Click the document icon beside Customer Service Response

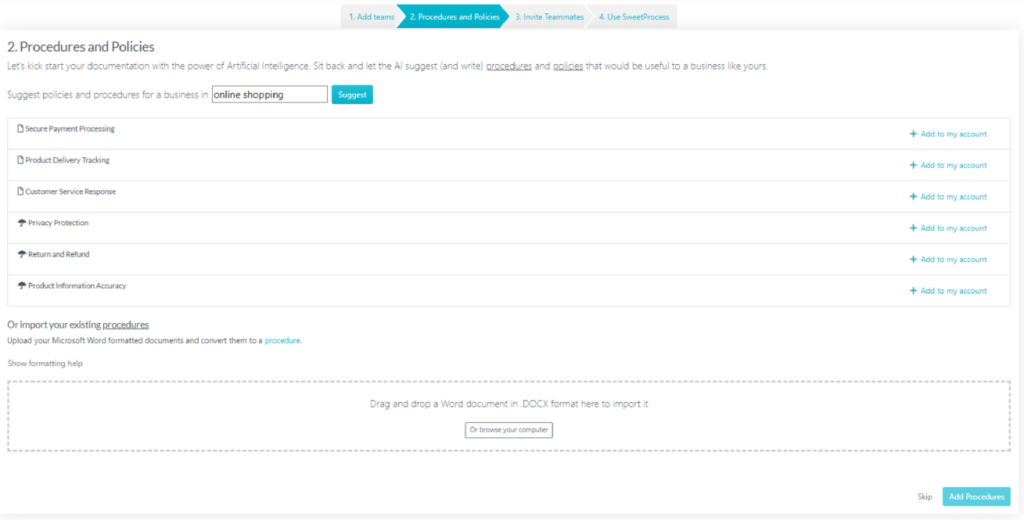20,191
